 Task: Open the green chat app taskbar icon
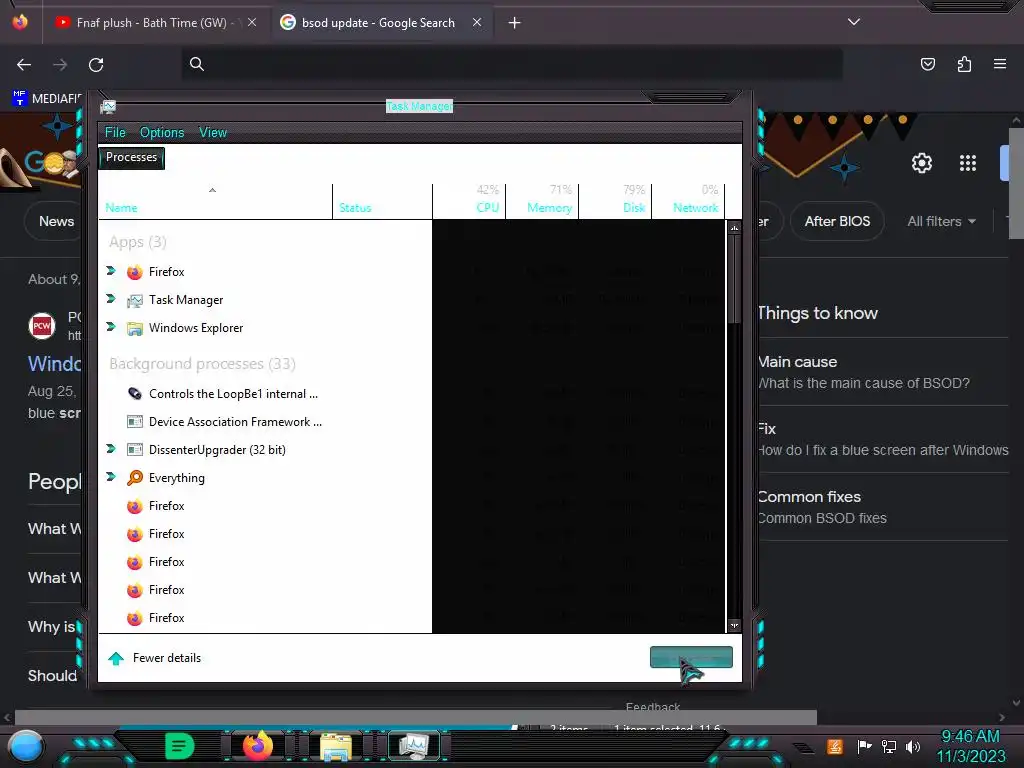tap(179, 746)
